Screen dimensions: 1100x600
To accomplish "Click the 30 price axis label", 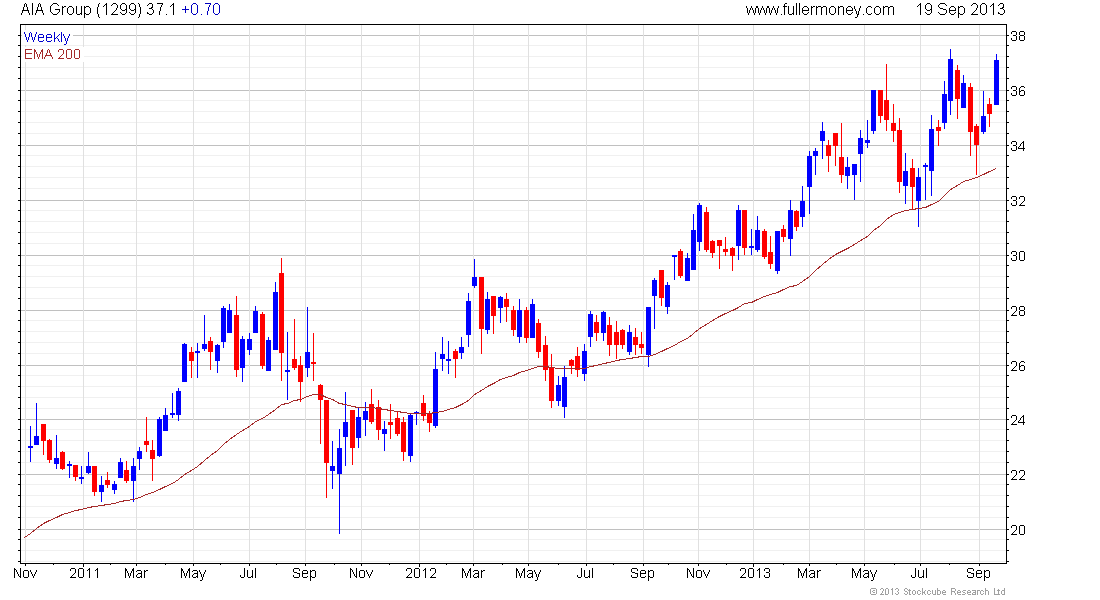I will point(1017,256).
